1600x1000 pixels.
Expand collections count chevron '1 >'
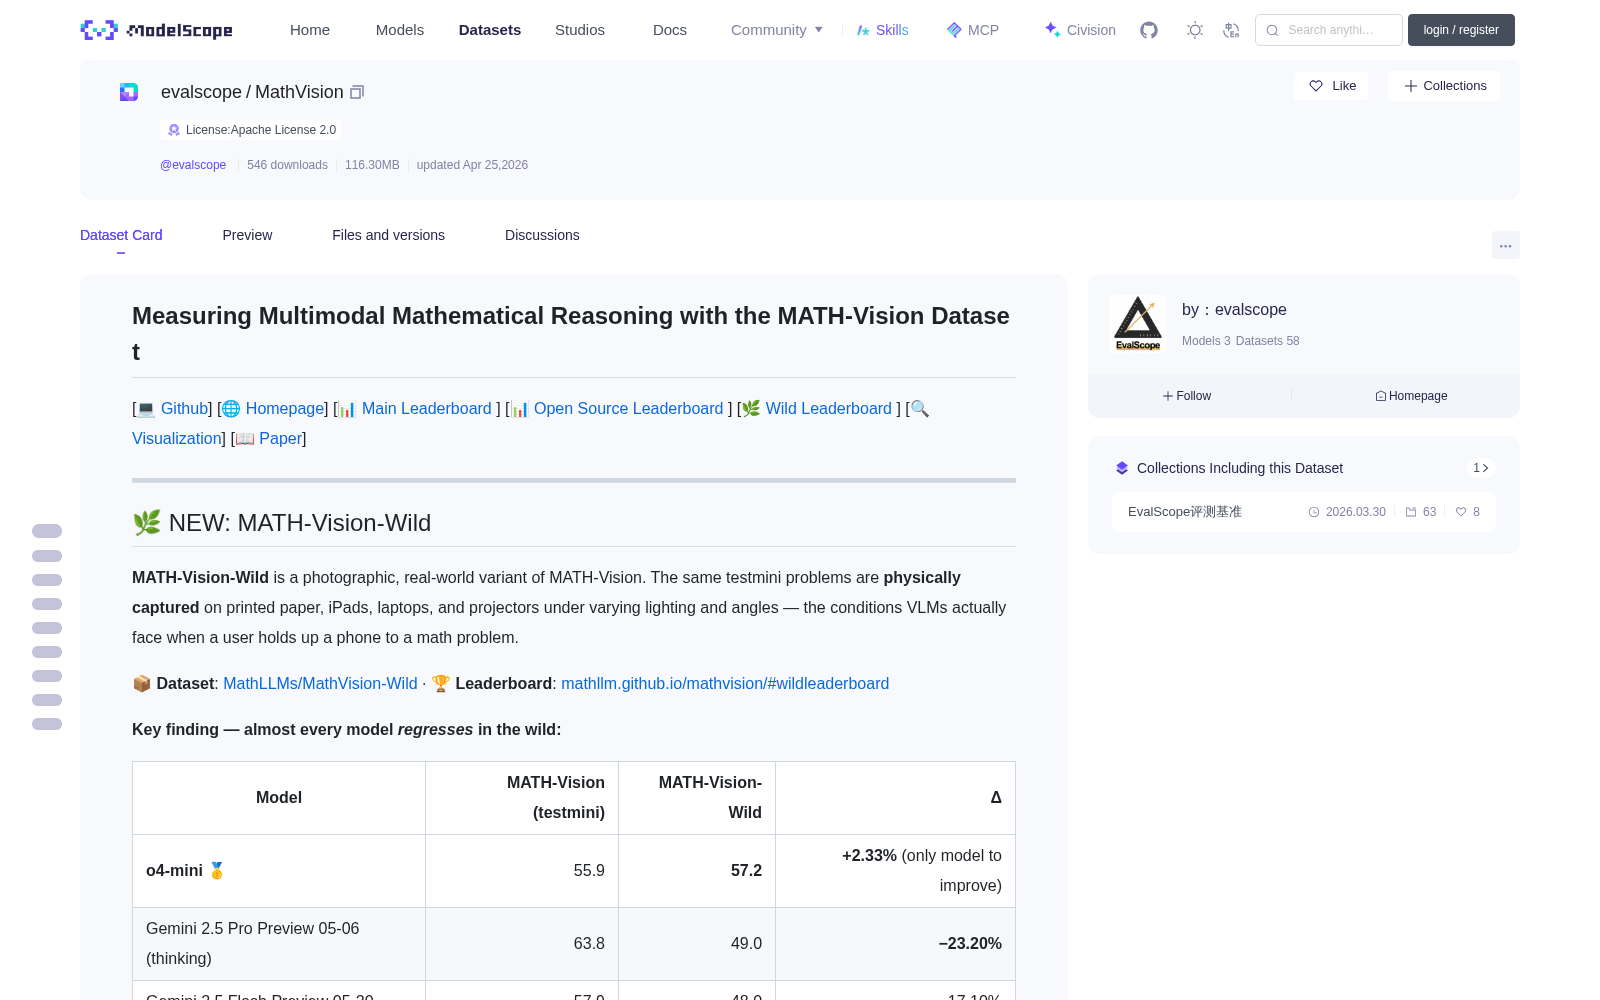(x=1481, y=468)
